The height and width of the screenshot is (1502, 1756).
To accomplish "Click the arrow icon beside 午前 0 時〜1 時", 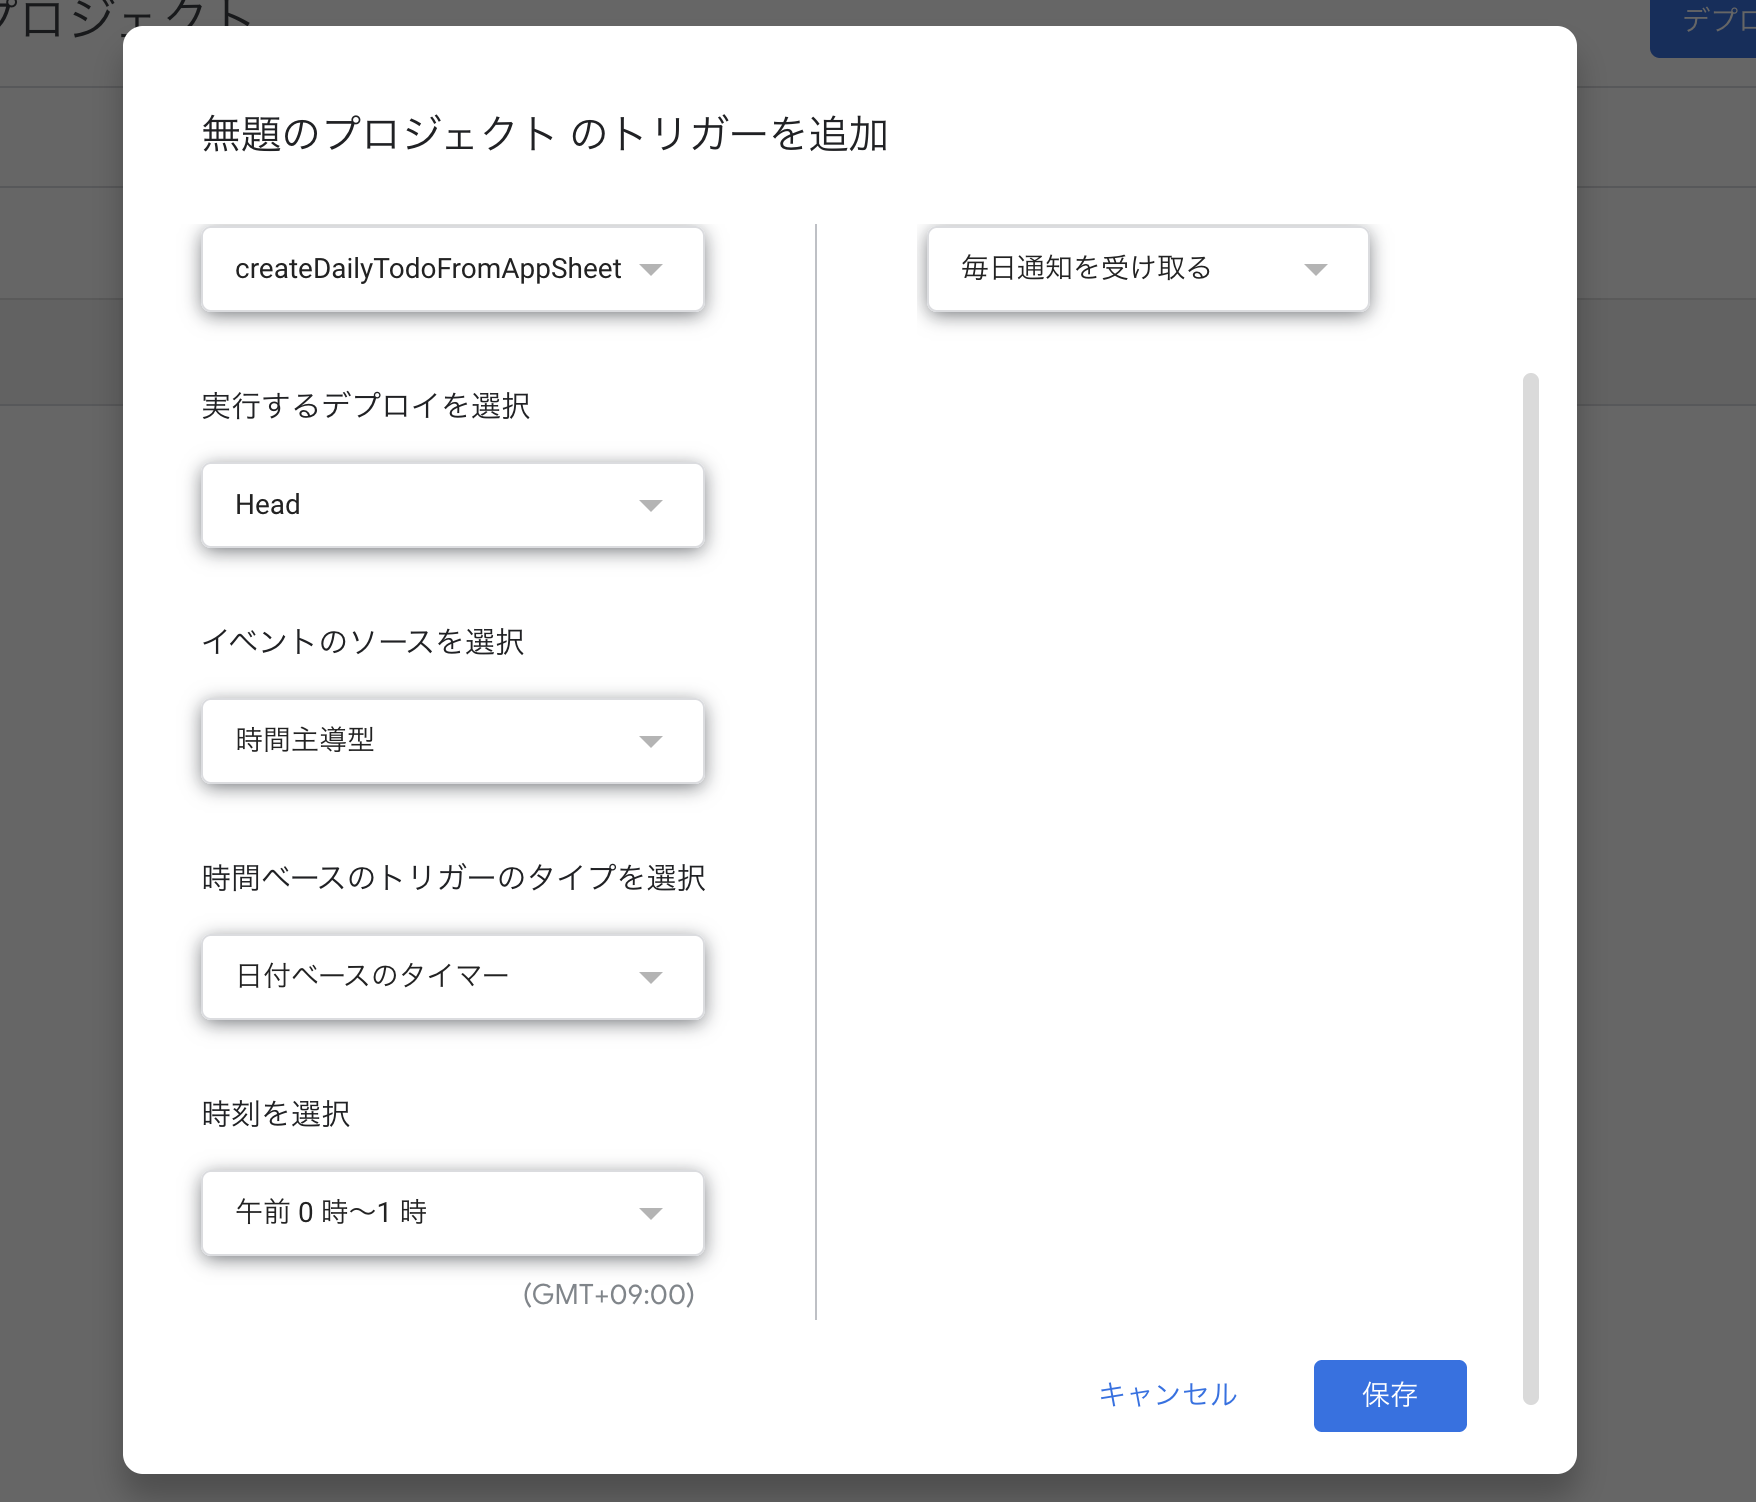I will pos(651,1214).
